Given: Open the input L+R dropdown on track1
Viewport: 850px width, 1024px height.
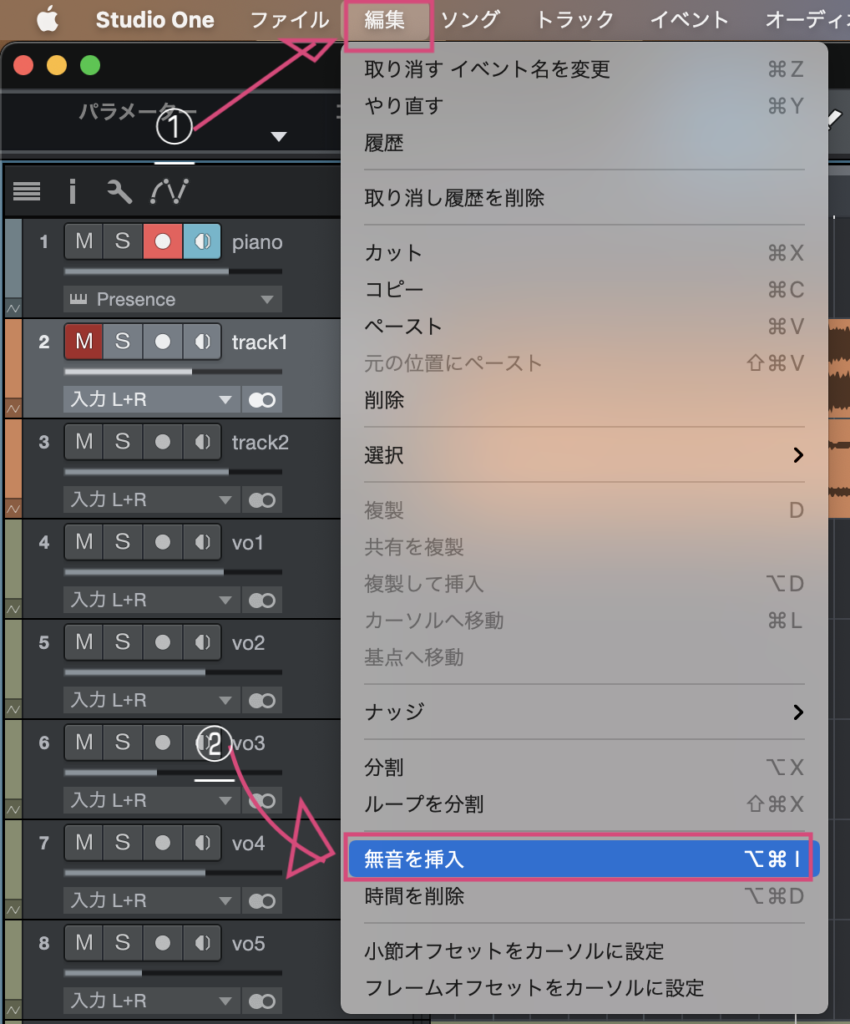Looking at the screenshot, I should [150, 400].
